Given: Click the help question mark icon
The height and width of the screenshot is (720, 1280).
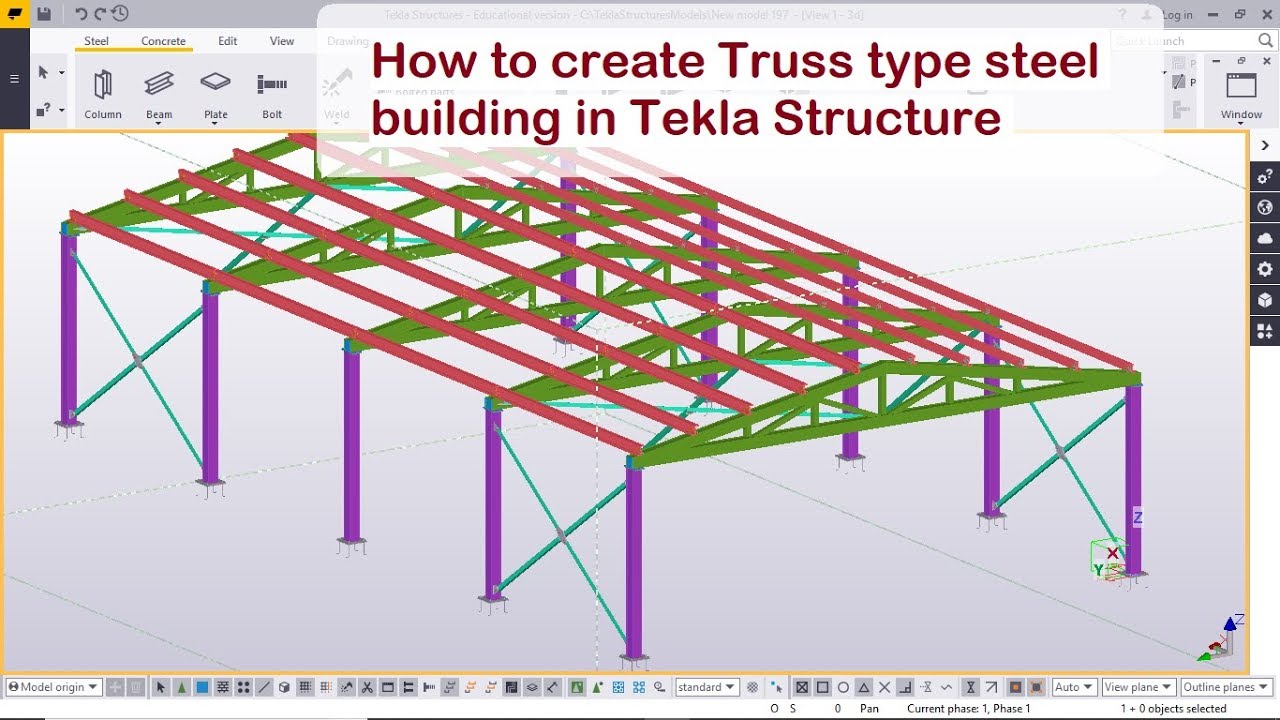Looking at the screenshot, I should click(x=1123, y=14).
